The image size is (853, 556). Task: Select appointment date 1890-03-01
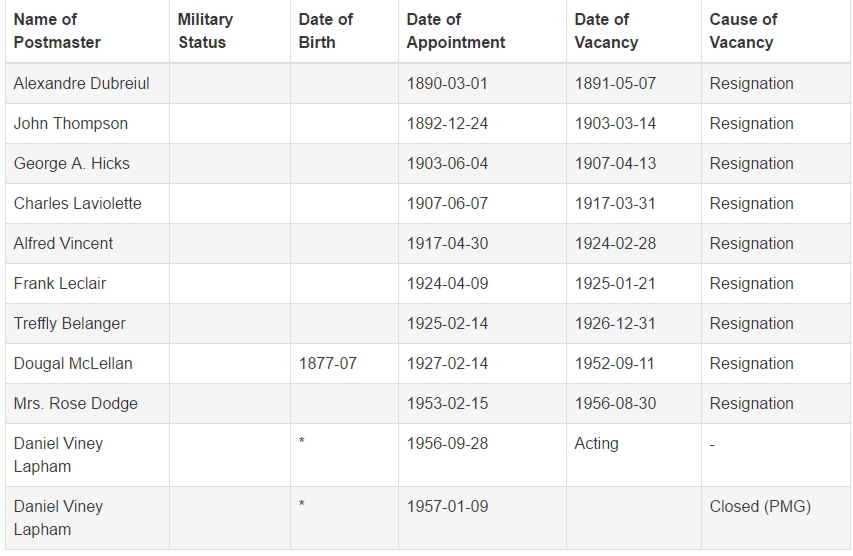point(447,84)
